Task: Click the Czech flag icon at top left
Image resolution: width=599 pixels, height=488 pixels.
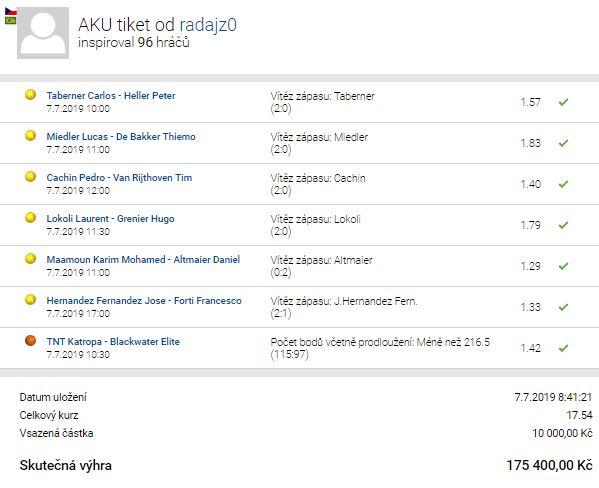Action: coord(11,11)
